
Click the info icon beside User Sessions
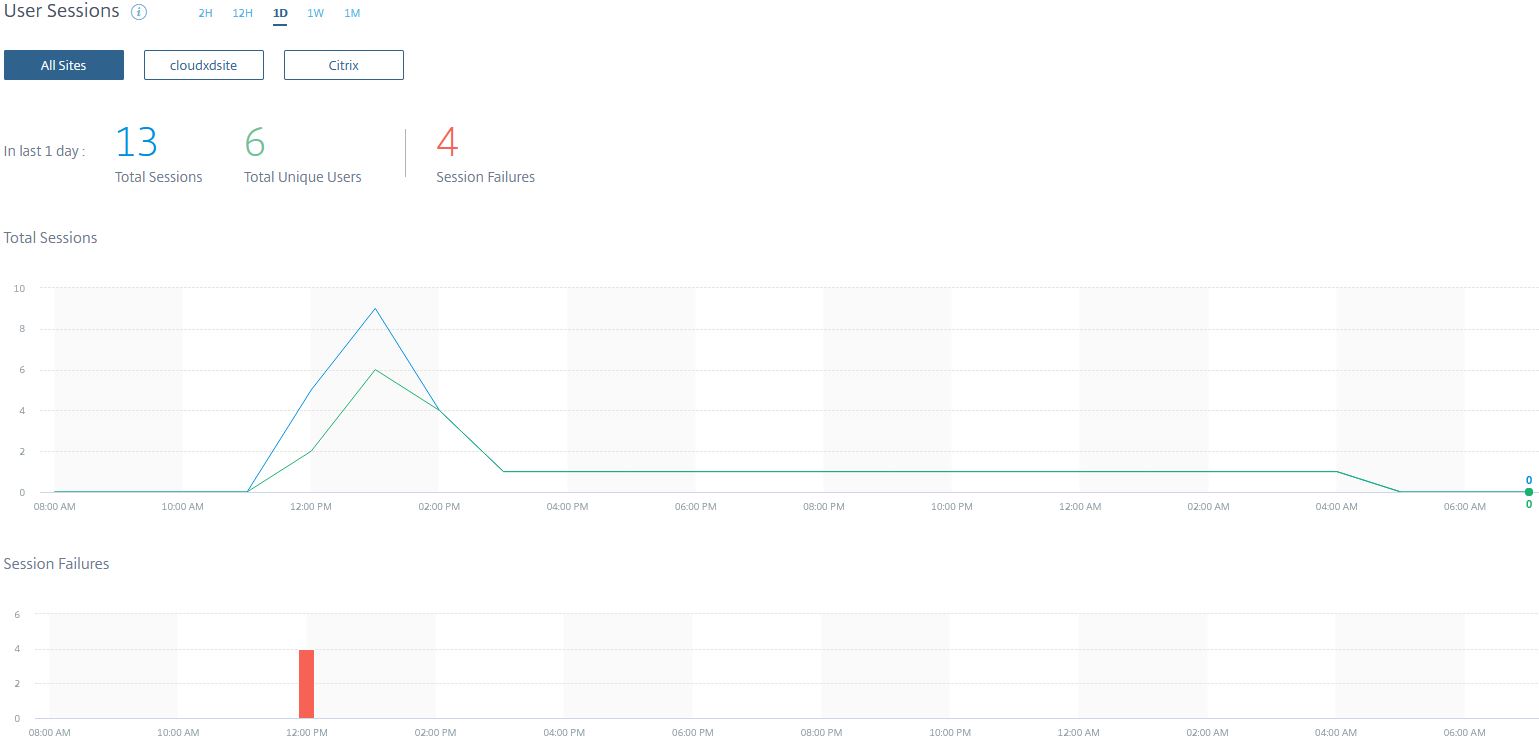click(139, 13)
